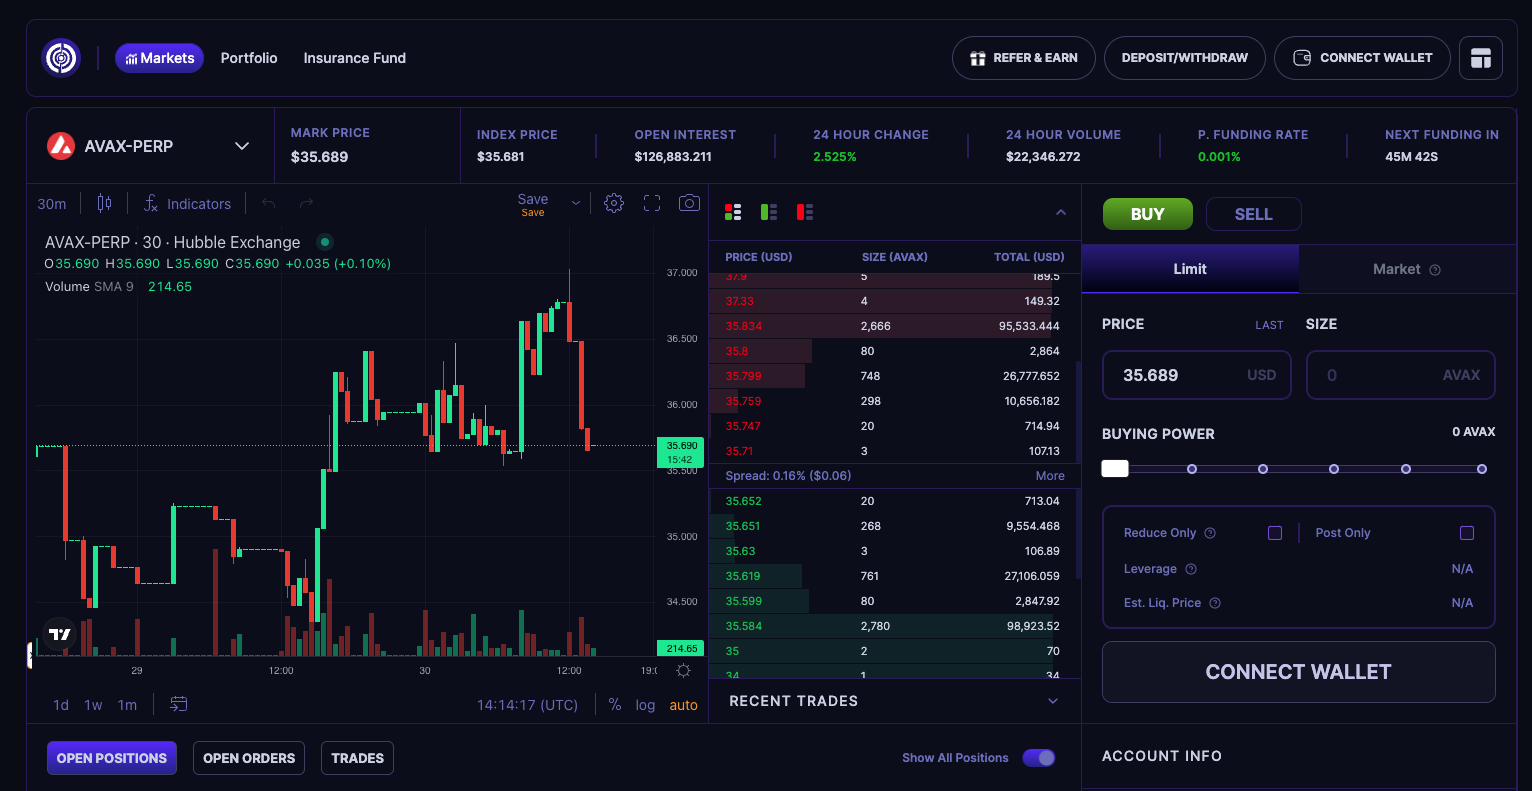Show bids-only order book view

click(769, 212)
